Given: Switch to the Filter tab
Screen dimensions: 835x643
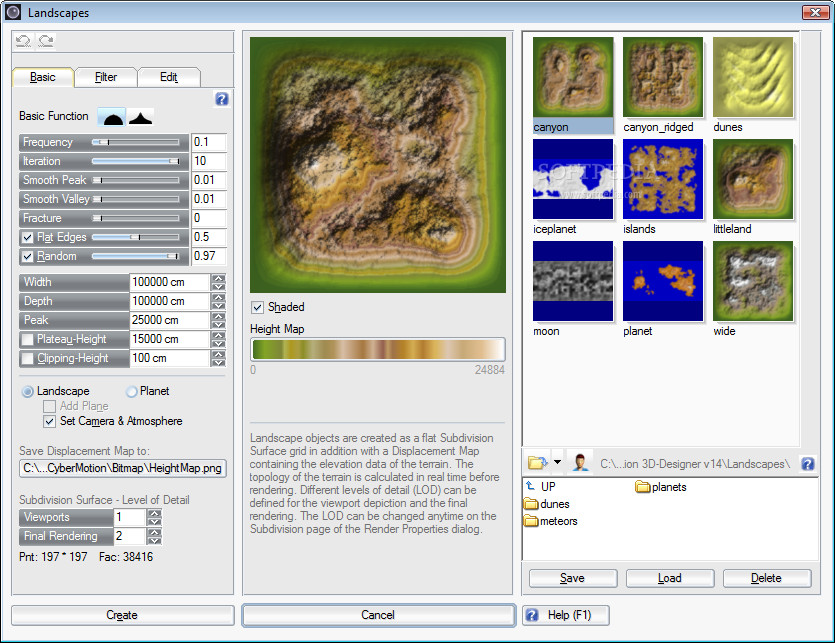Looking at the screenshot, I should pos(106,77).
